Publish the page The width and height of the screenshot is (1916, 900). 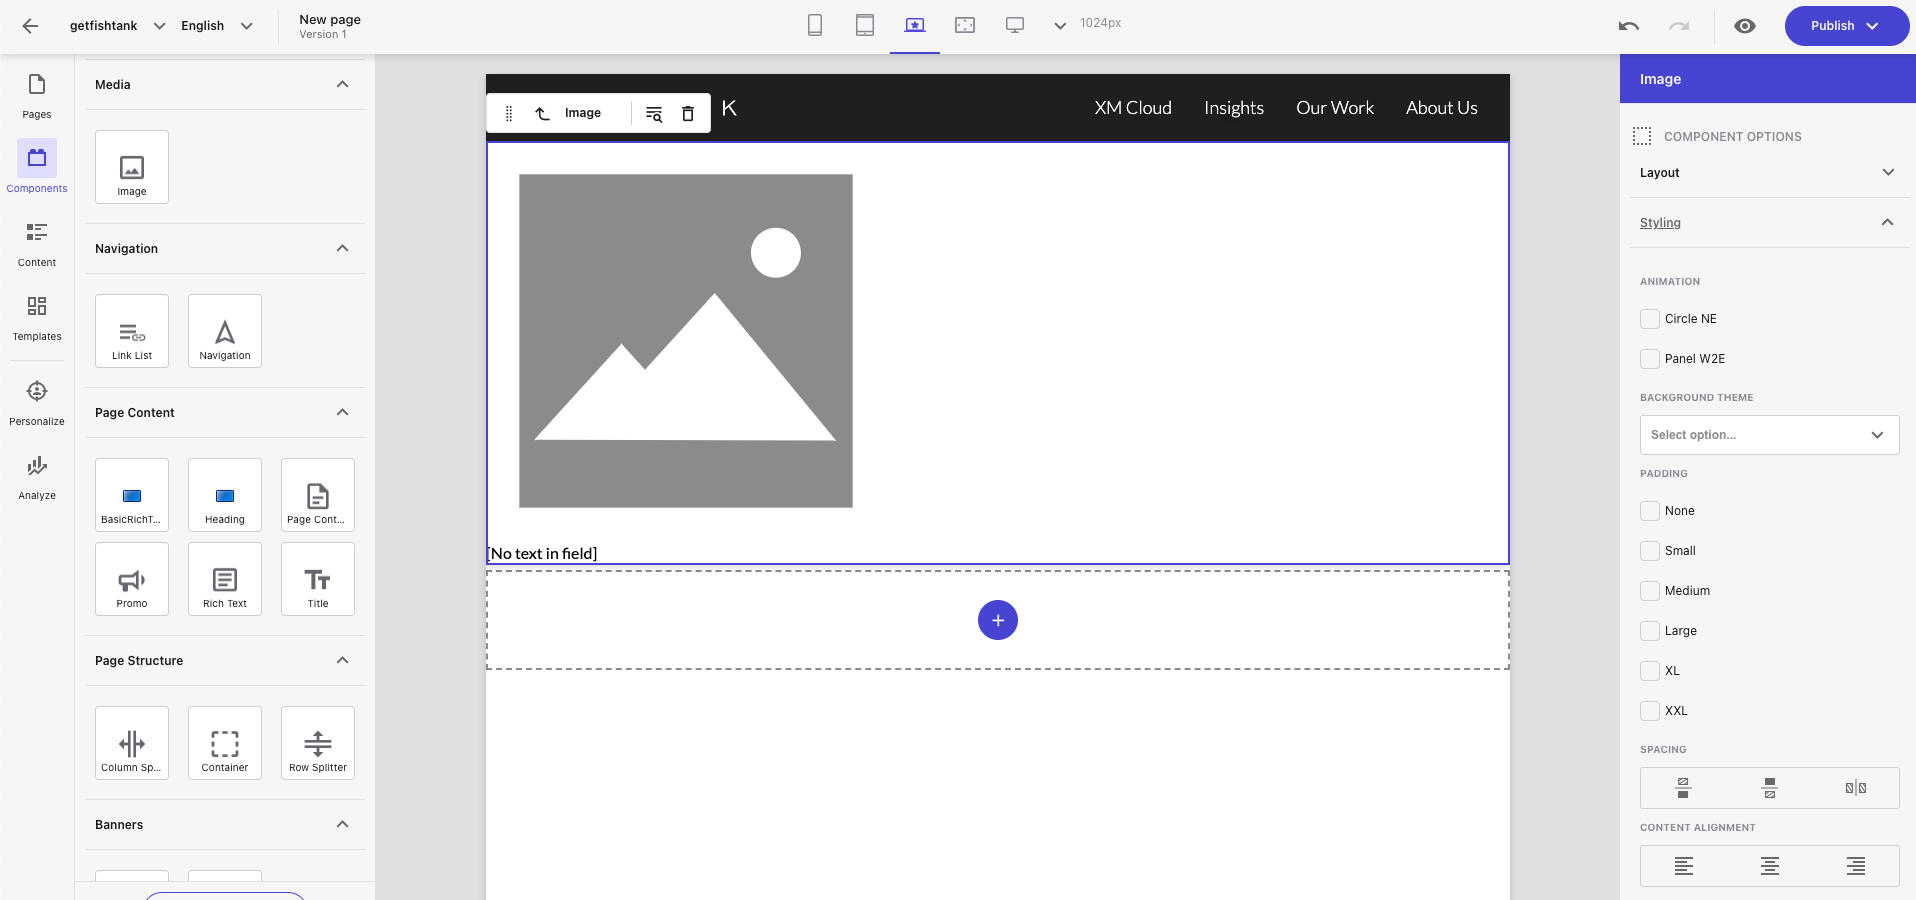(x=1833, y=25)
